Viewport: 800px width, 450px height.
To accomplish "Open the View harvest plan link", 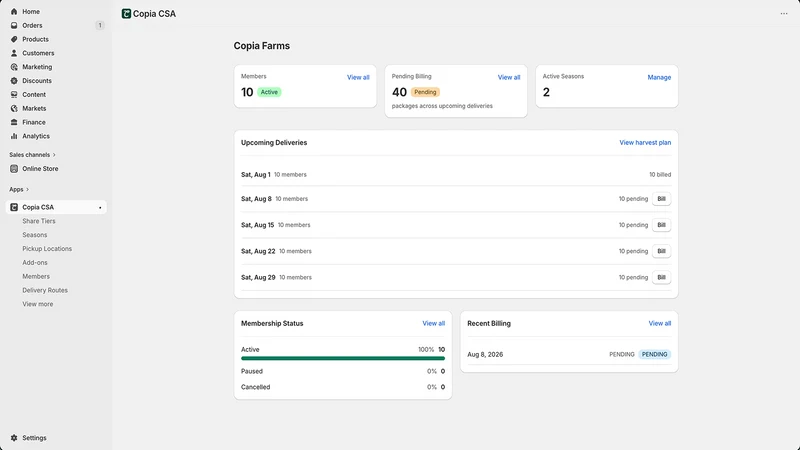I will click(645, 143).
